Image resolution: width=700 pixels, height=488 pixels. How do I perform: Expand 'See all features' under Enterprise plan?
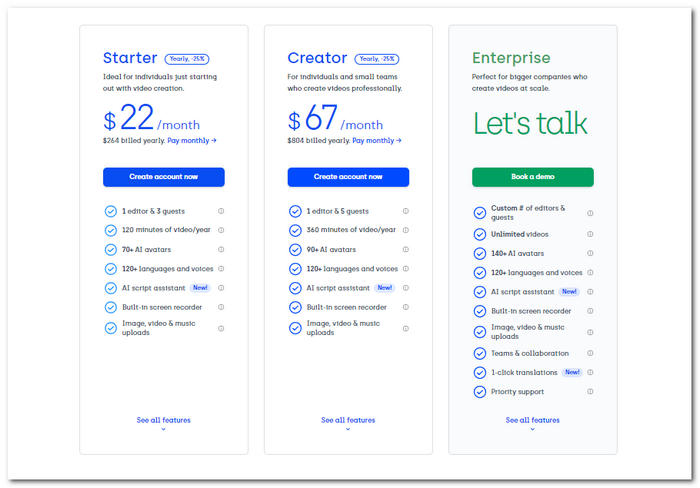pos(533,422)
